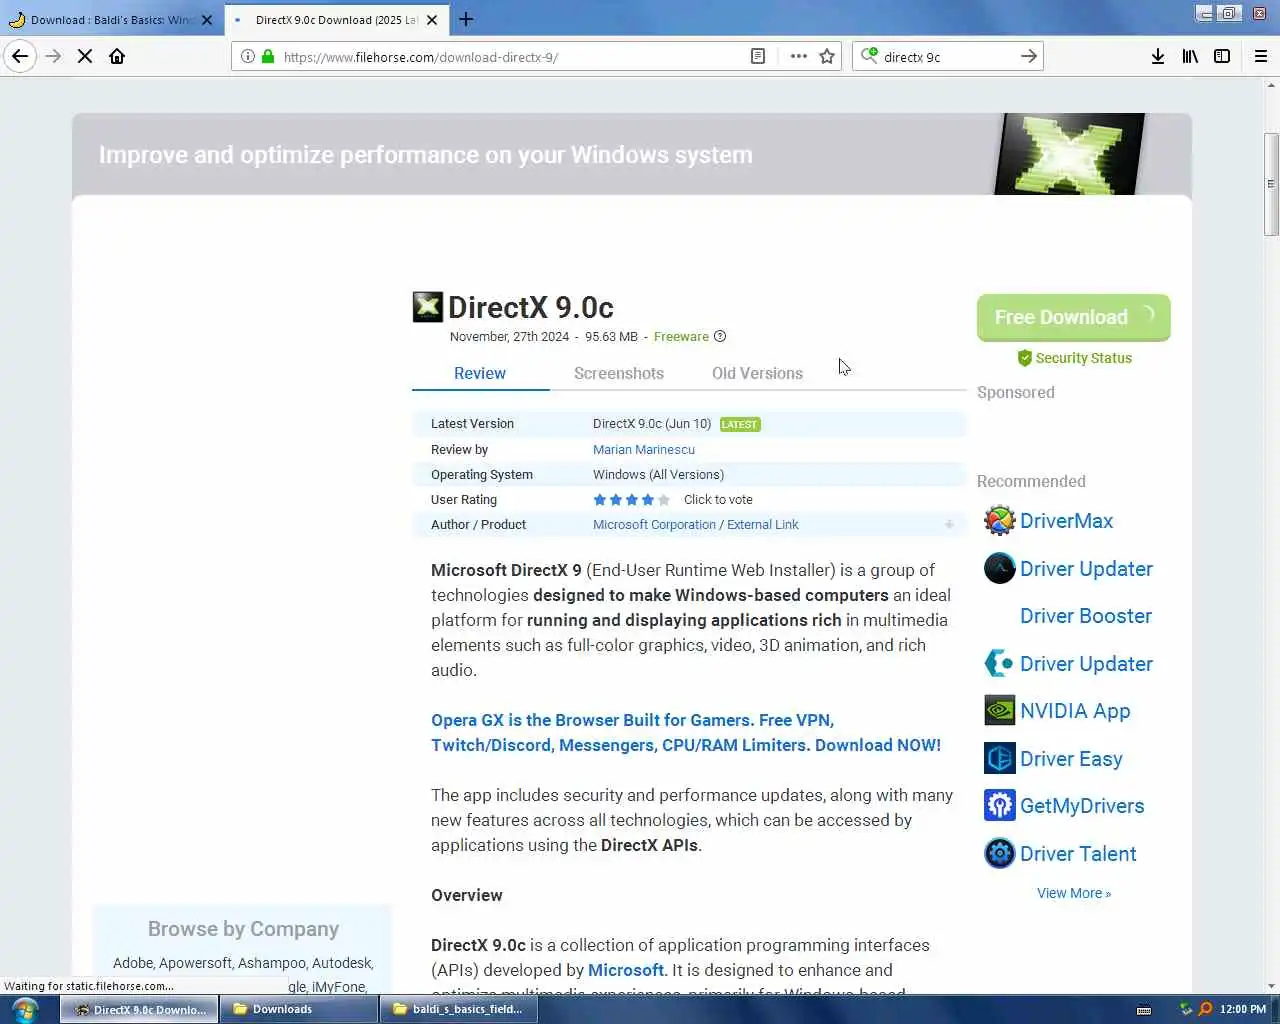Screen dimensions: 1280x1024
Task: Select the DirectX 9.0c Download tab
Action: tap(336, 19)
